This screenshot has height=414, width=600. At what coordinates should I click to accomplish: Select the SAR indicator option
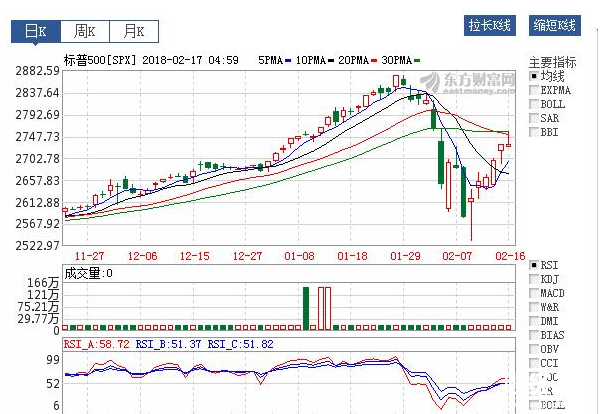(x=545, y=118)
